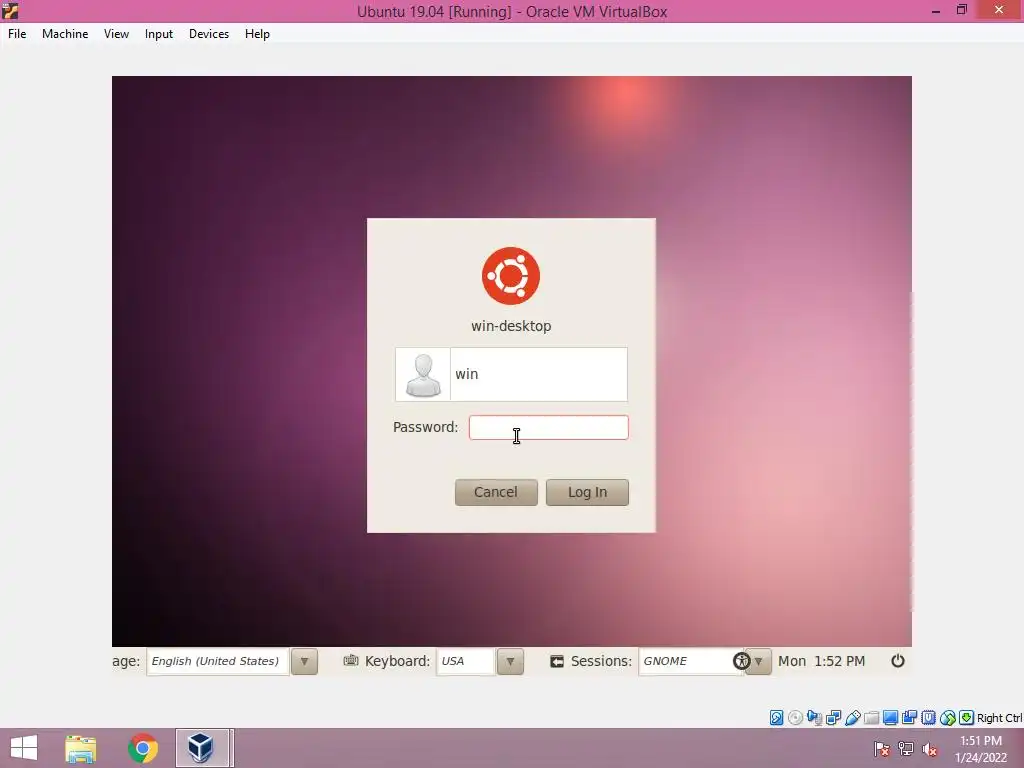Click the VirtualBox title bar icon
1024x768 pixels.
[10, 10]
